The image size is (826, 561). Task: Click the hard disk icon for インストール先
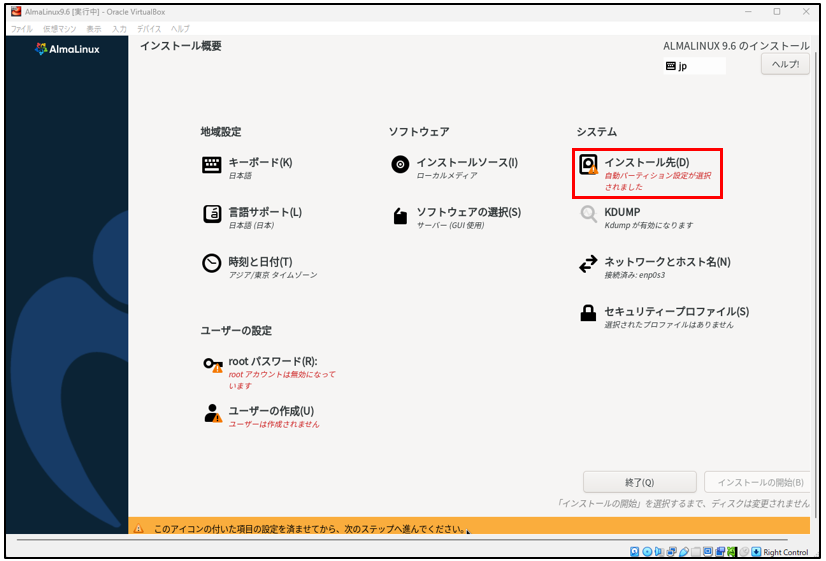tap(589, 166)
